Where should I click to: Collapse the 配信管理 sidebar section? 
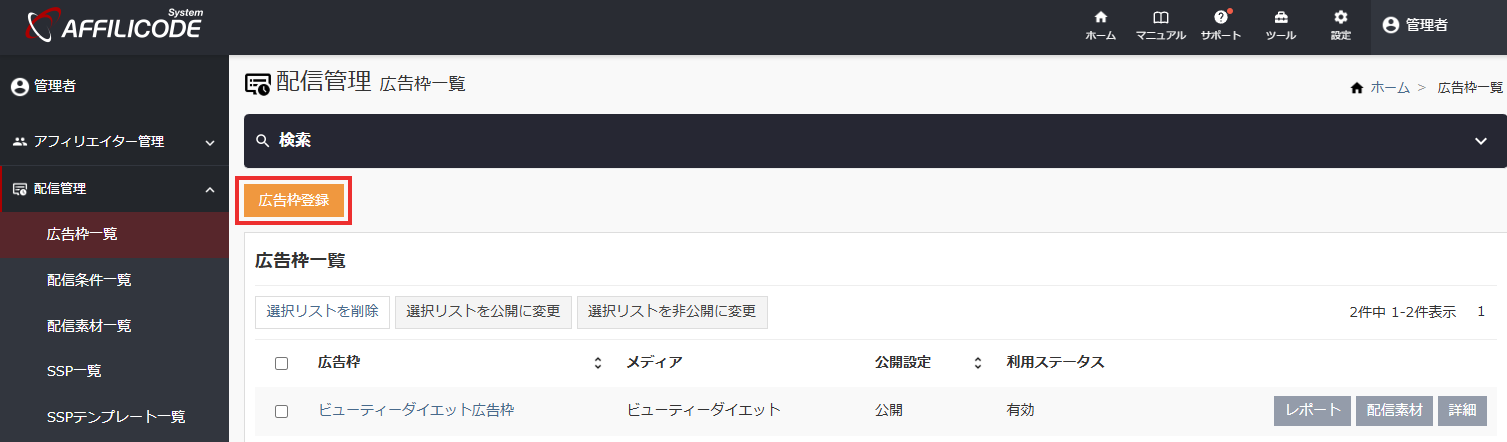[x=209, y=189]
